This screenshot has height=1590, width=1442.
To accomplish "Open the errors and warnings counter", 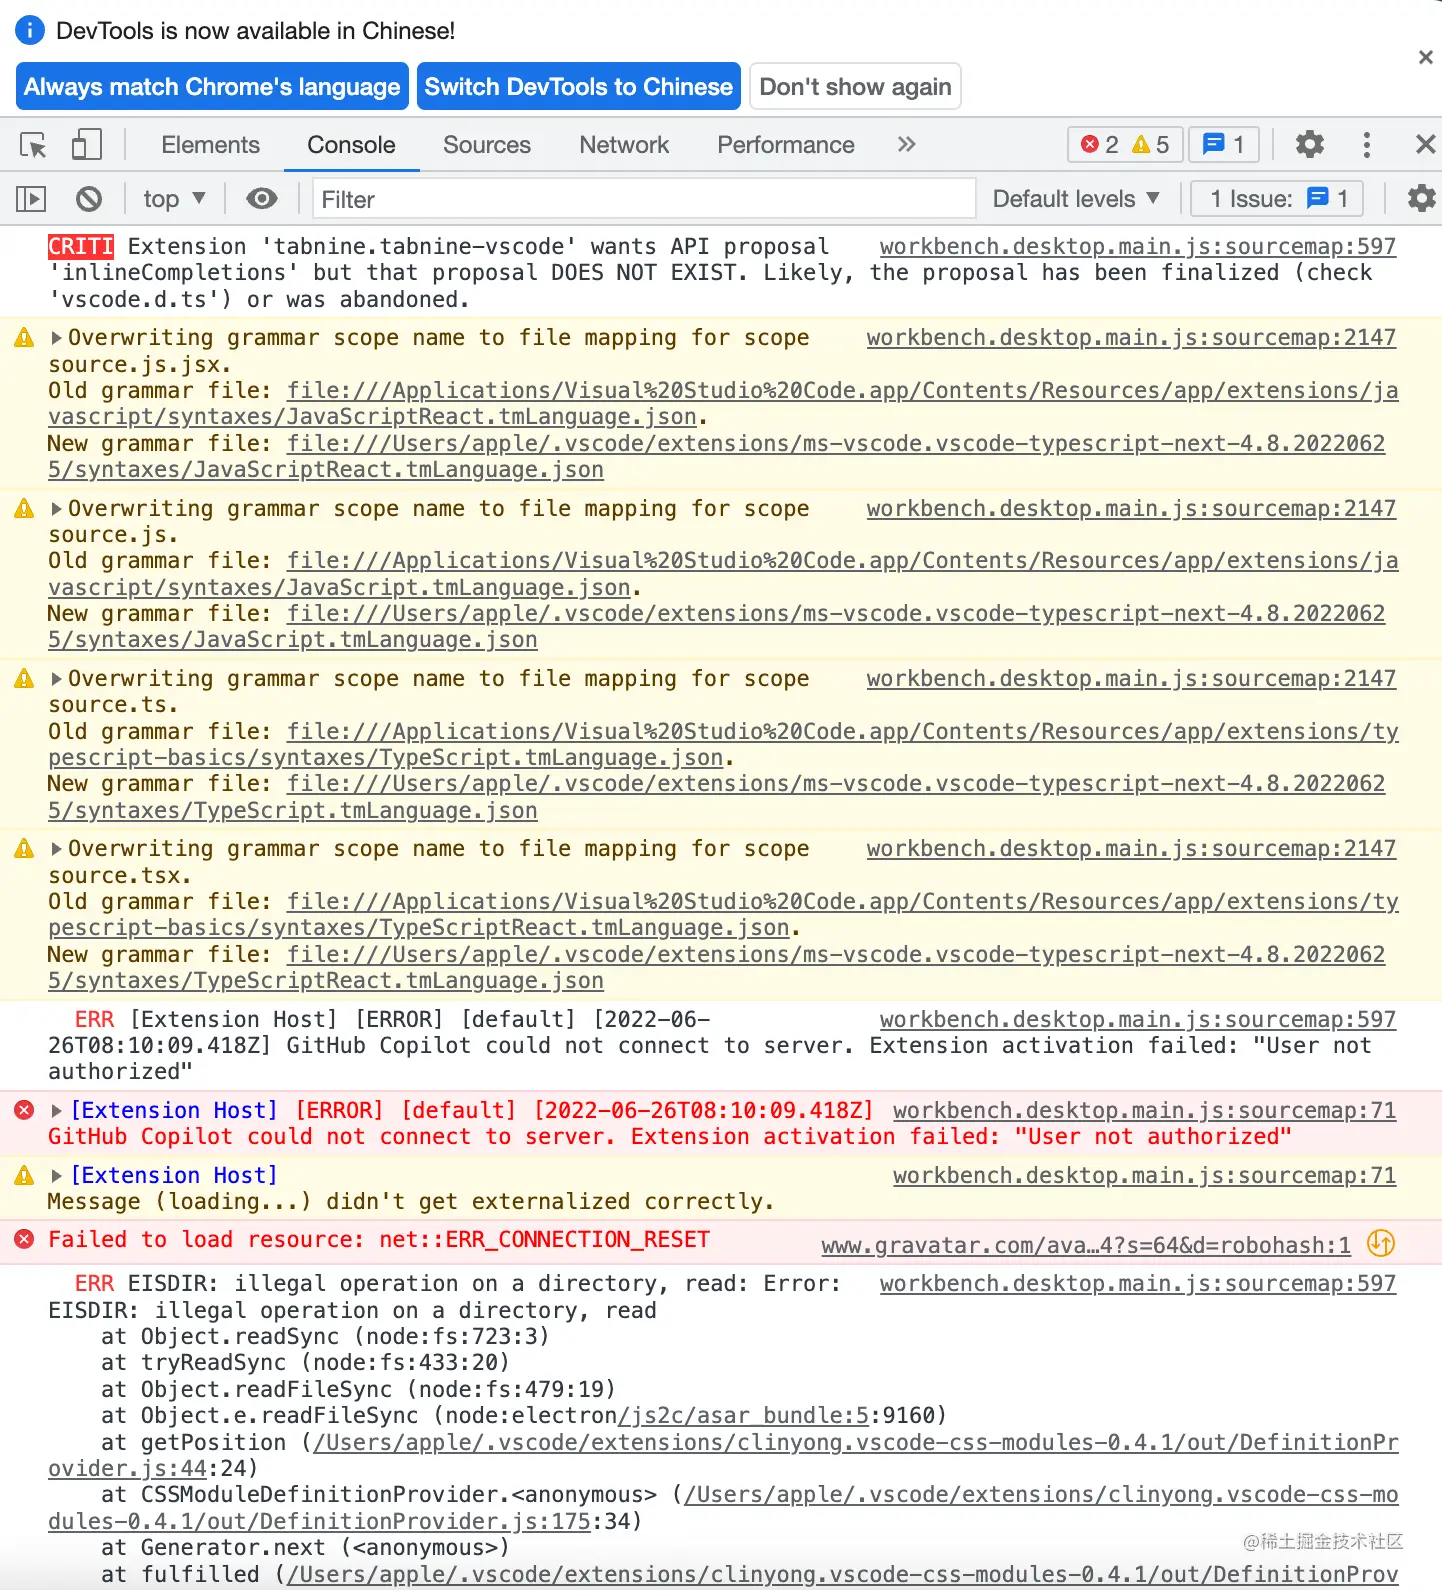I will tap(1125, 145).
